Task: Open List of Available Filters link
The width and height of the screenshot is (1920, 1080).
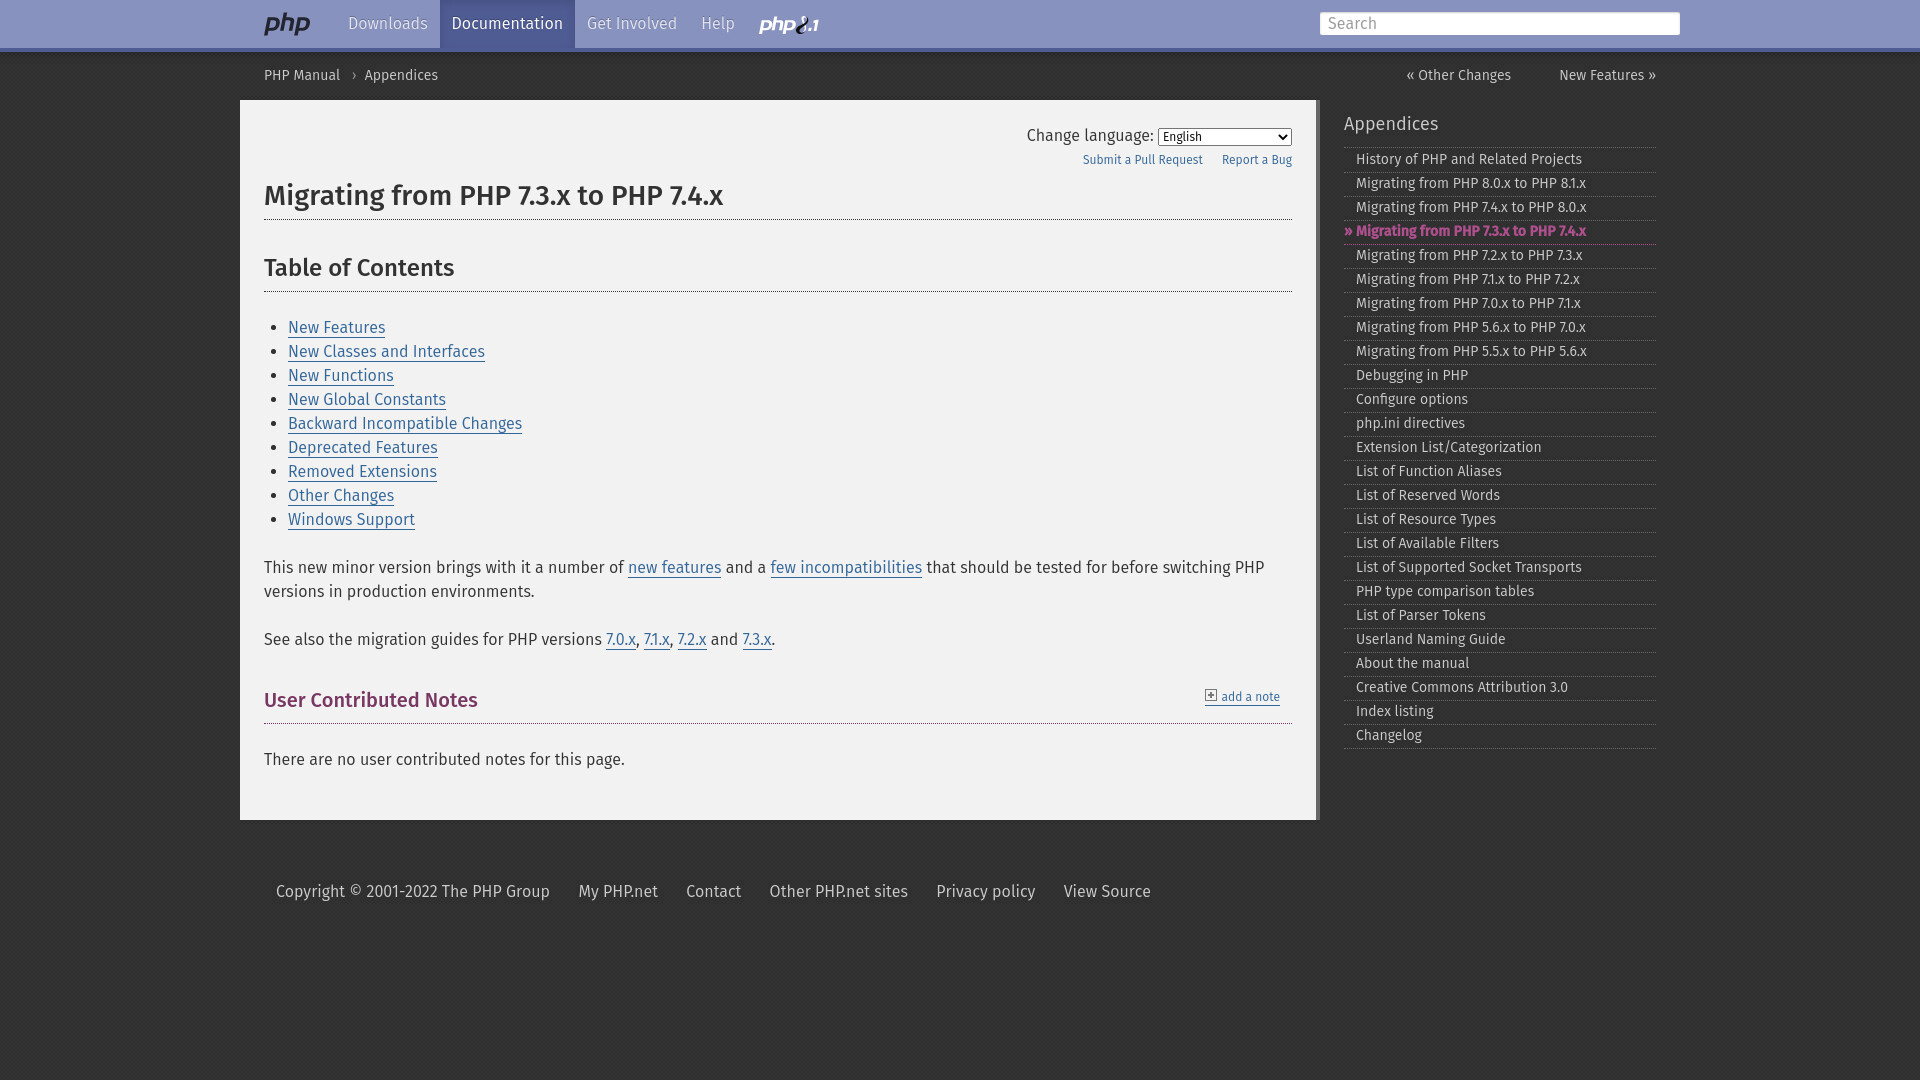Action: click(1500, 544)
